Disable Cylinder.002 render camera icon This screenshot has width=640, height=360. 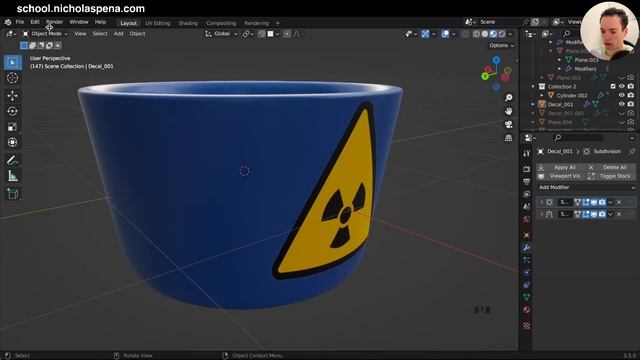[631, 95]
